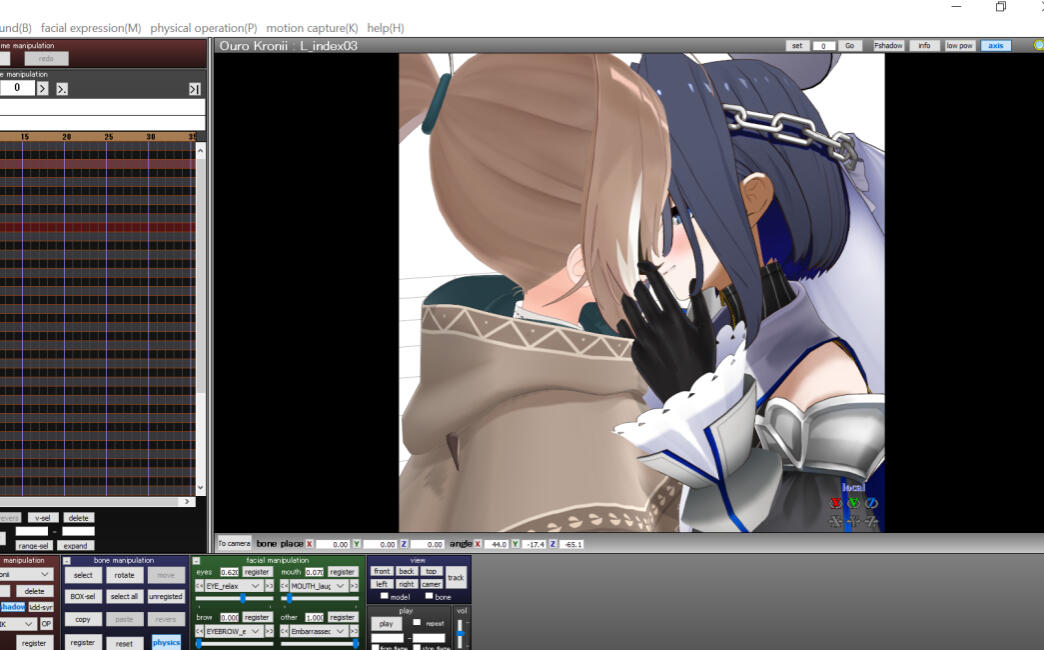Collapse the facial manipulation panel
Screen dimensions: 1044x650
(196, 561)
